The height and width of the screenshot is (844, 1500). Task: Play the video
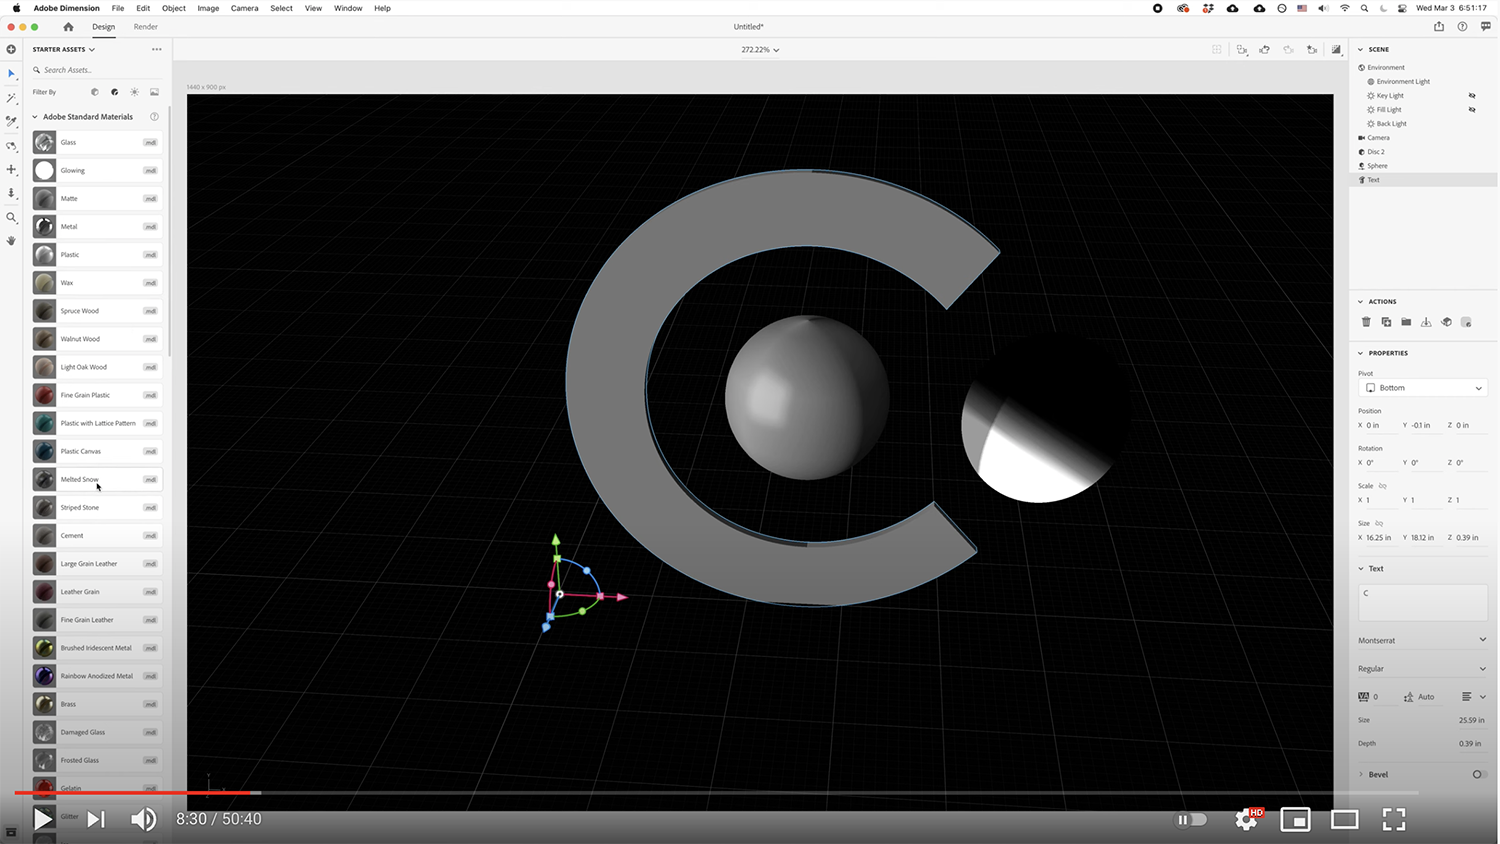[42, 819]
